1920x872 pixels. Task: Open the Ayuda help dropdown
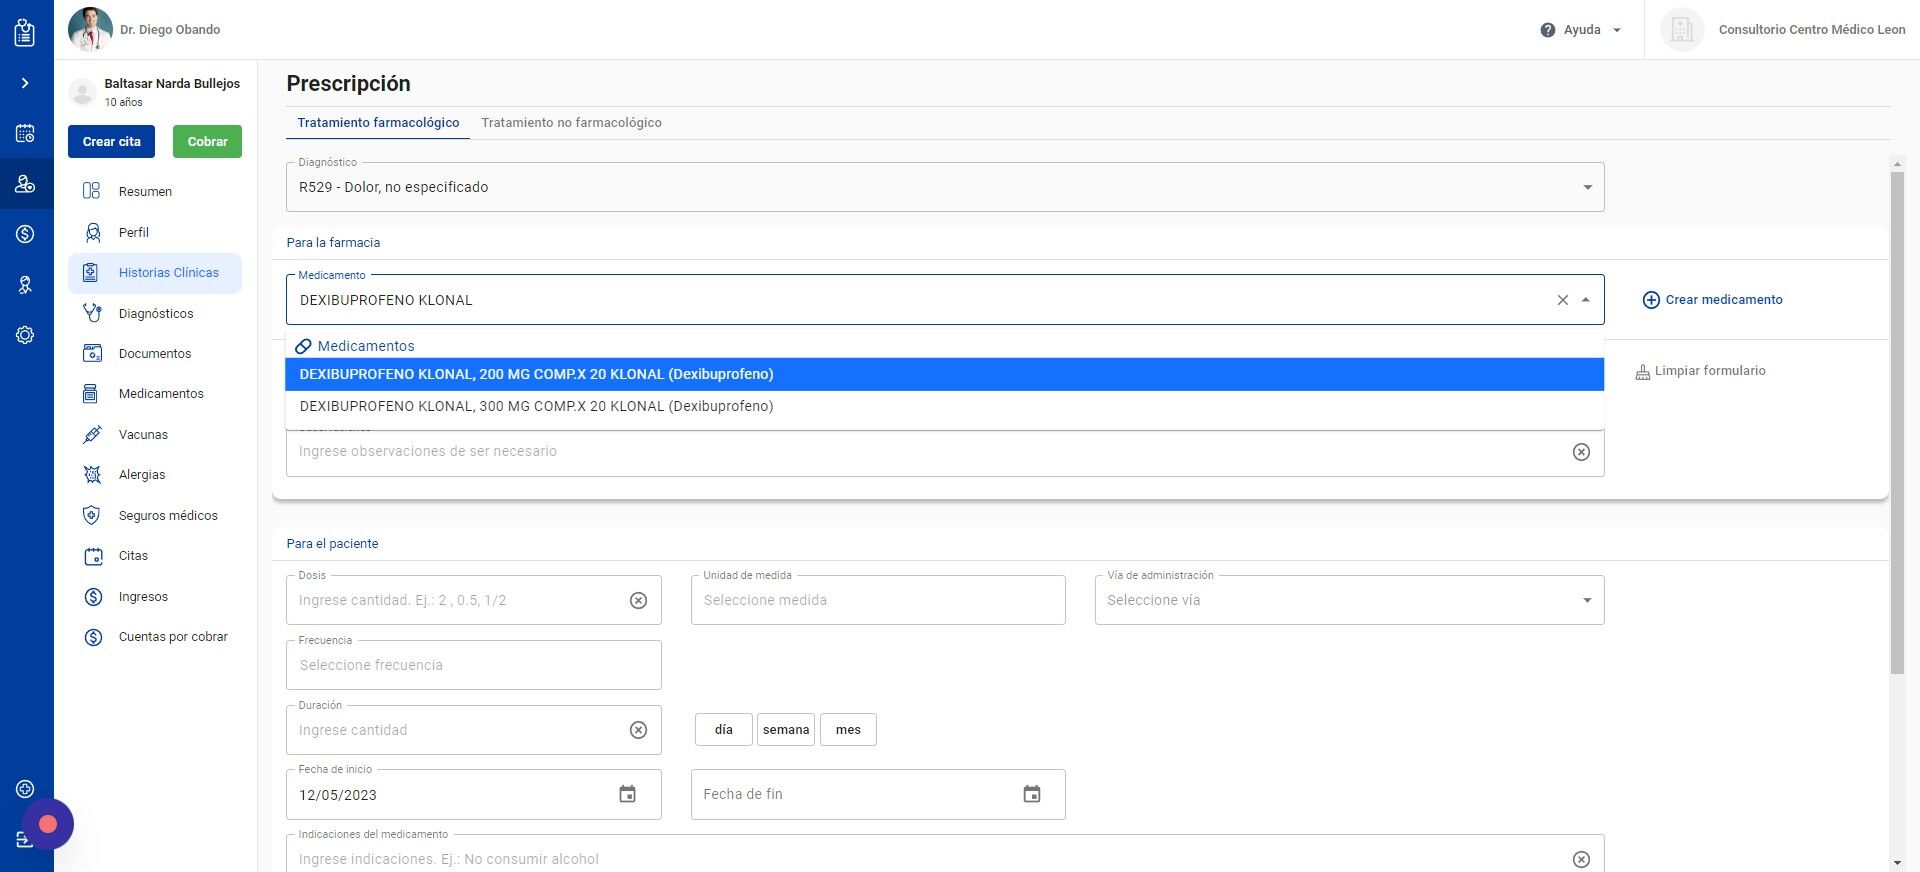point(1581,30)
